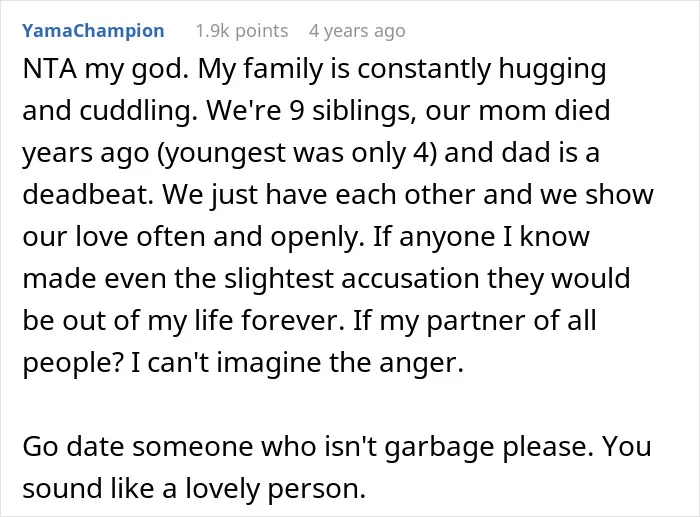Click the line starting 'our love often and openly'
The image size is (700, 517).
click(306, 237)
